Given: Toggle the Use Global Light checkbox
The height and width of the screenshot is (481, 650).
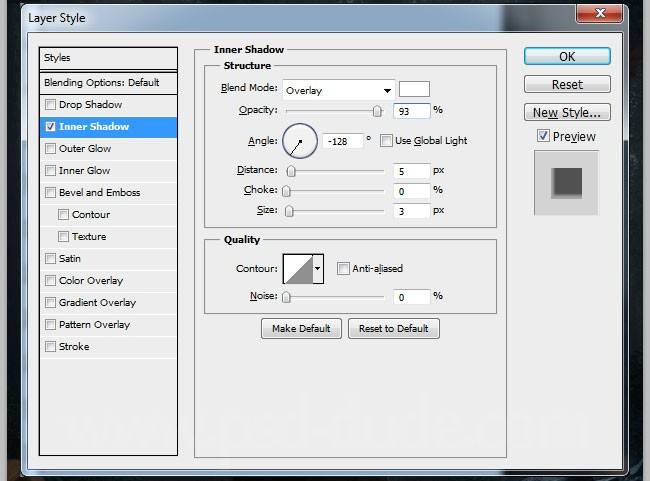Looking at the screenshot, I should point(386,141).
